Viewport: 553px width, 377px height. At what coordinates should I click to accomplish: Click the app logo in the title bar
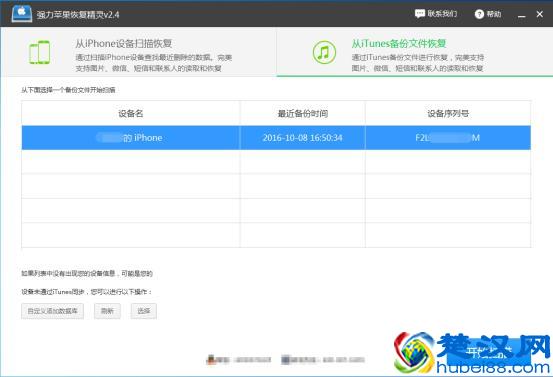pyautogui.click(x=22, y=14)
